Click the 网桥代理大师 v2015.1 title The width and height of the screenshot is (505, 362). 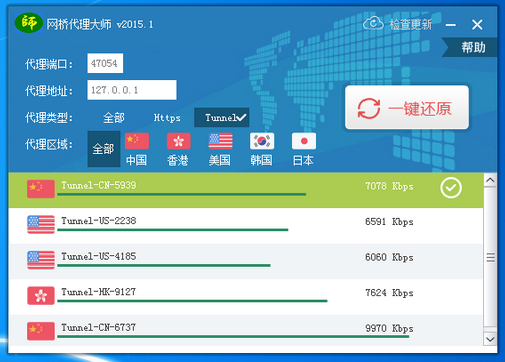pyautogui.click(x=100, y=24)
